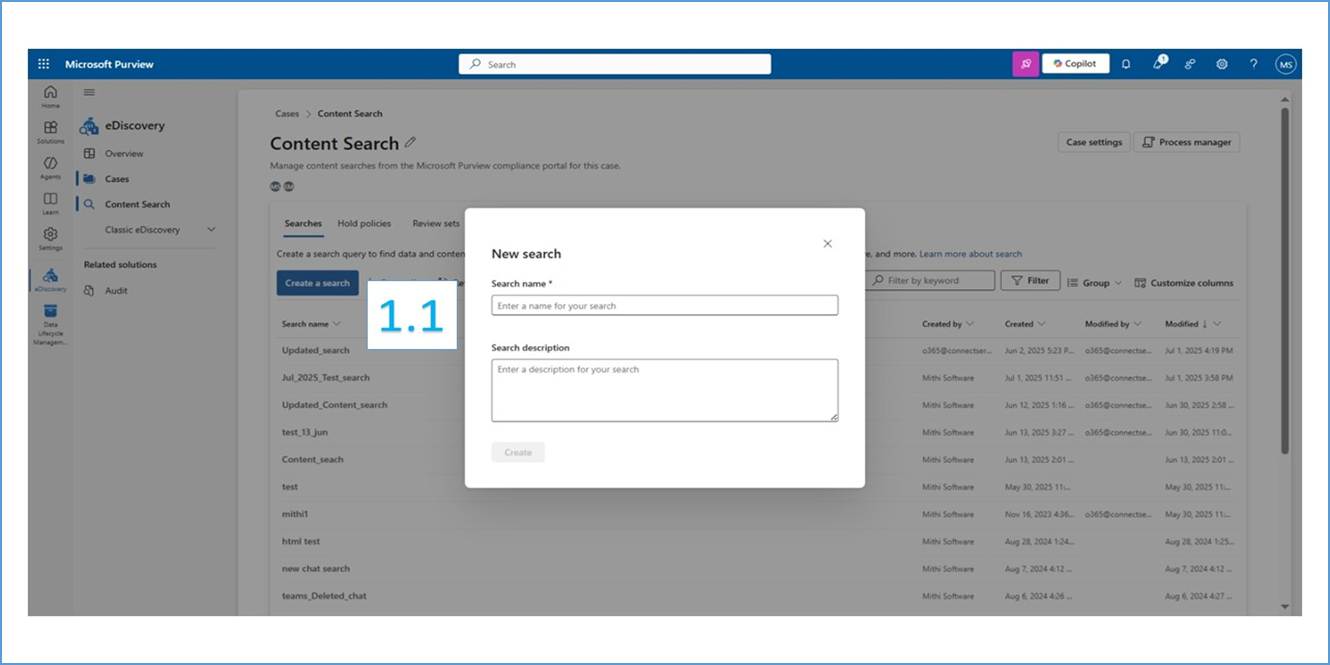The image size is (1330, 665).
Task: Open Customize columns
Action: 1184,283
